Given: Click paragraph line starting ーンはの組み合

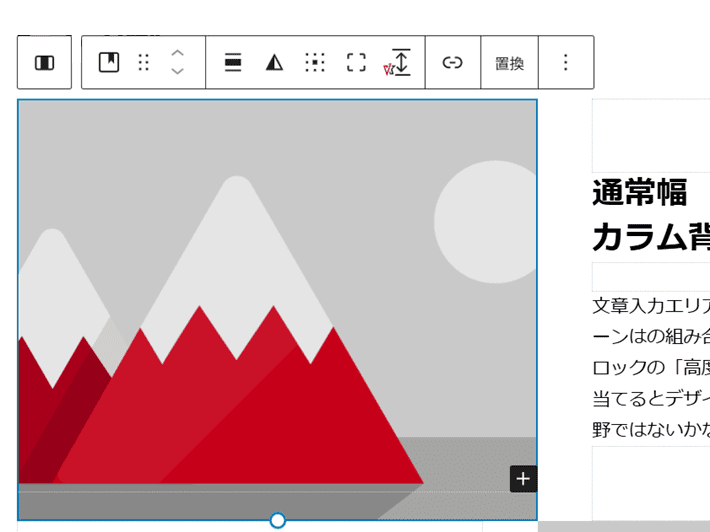Looking at the screenshot, I should point(651,337).
